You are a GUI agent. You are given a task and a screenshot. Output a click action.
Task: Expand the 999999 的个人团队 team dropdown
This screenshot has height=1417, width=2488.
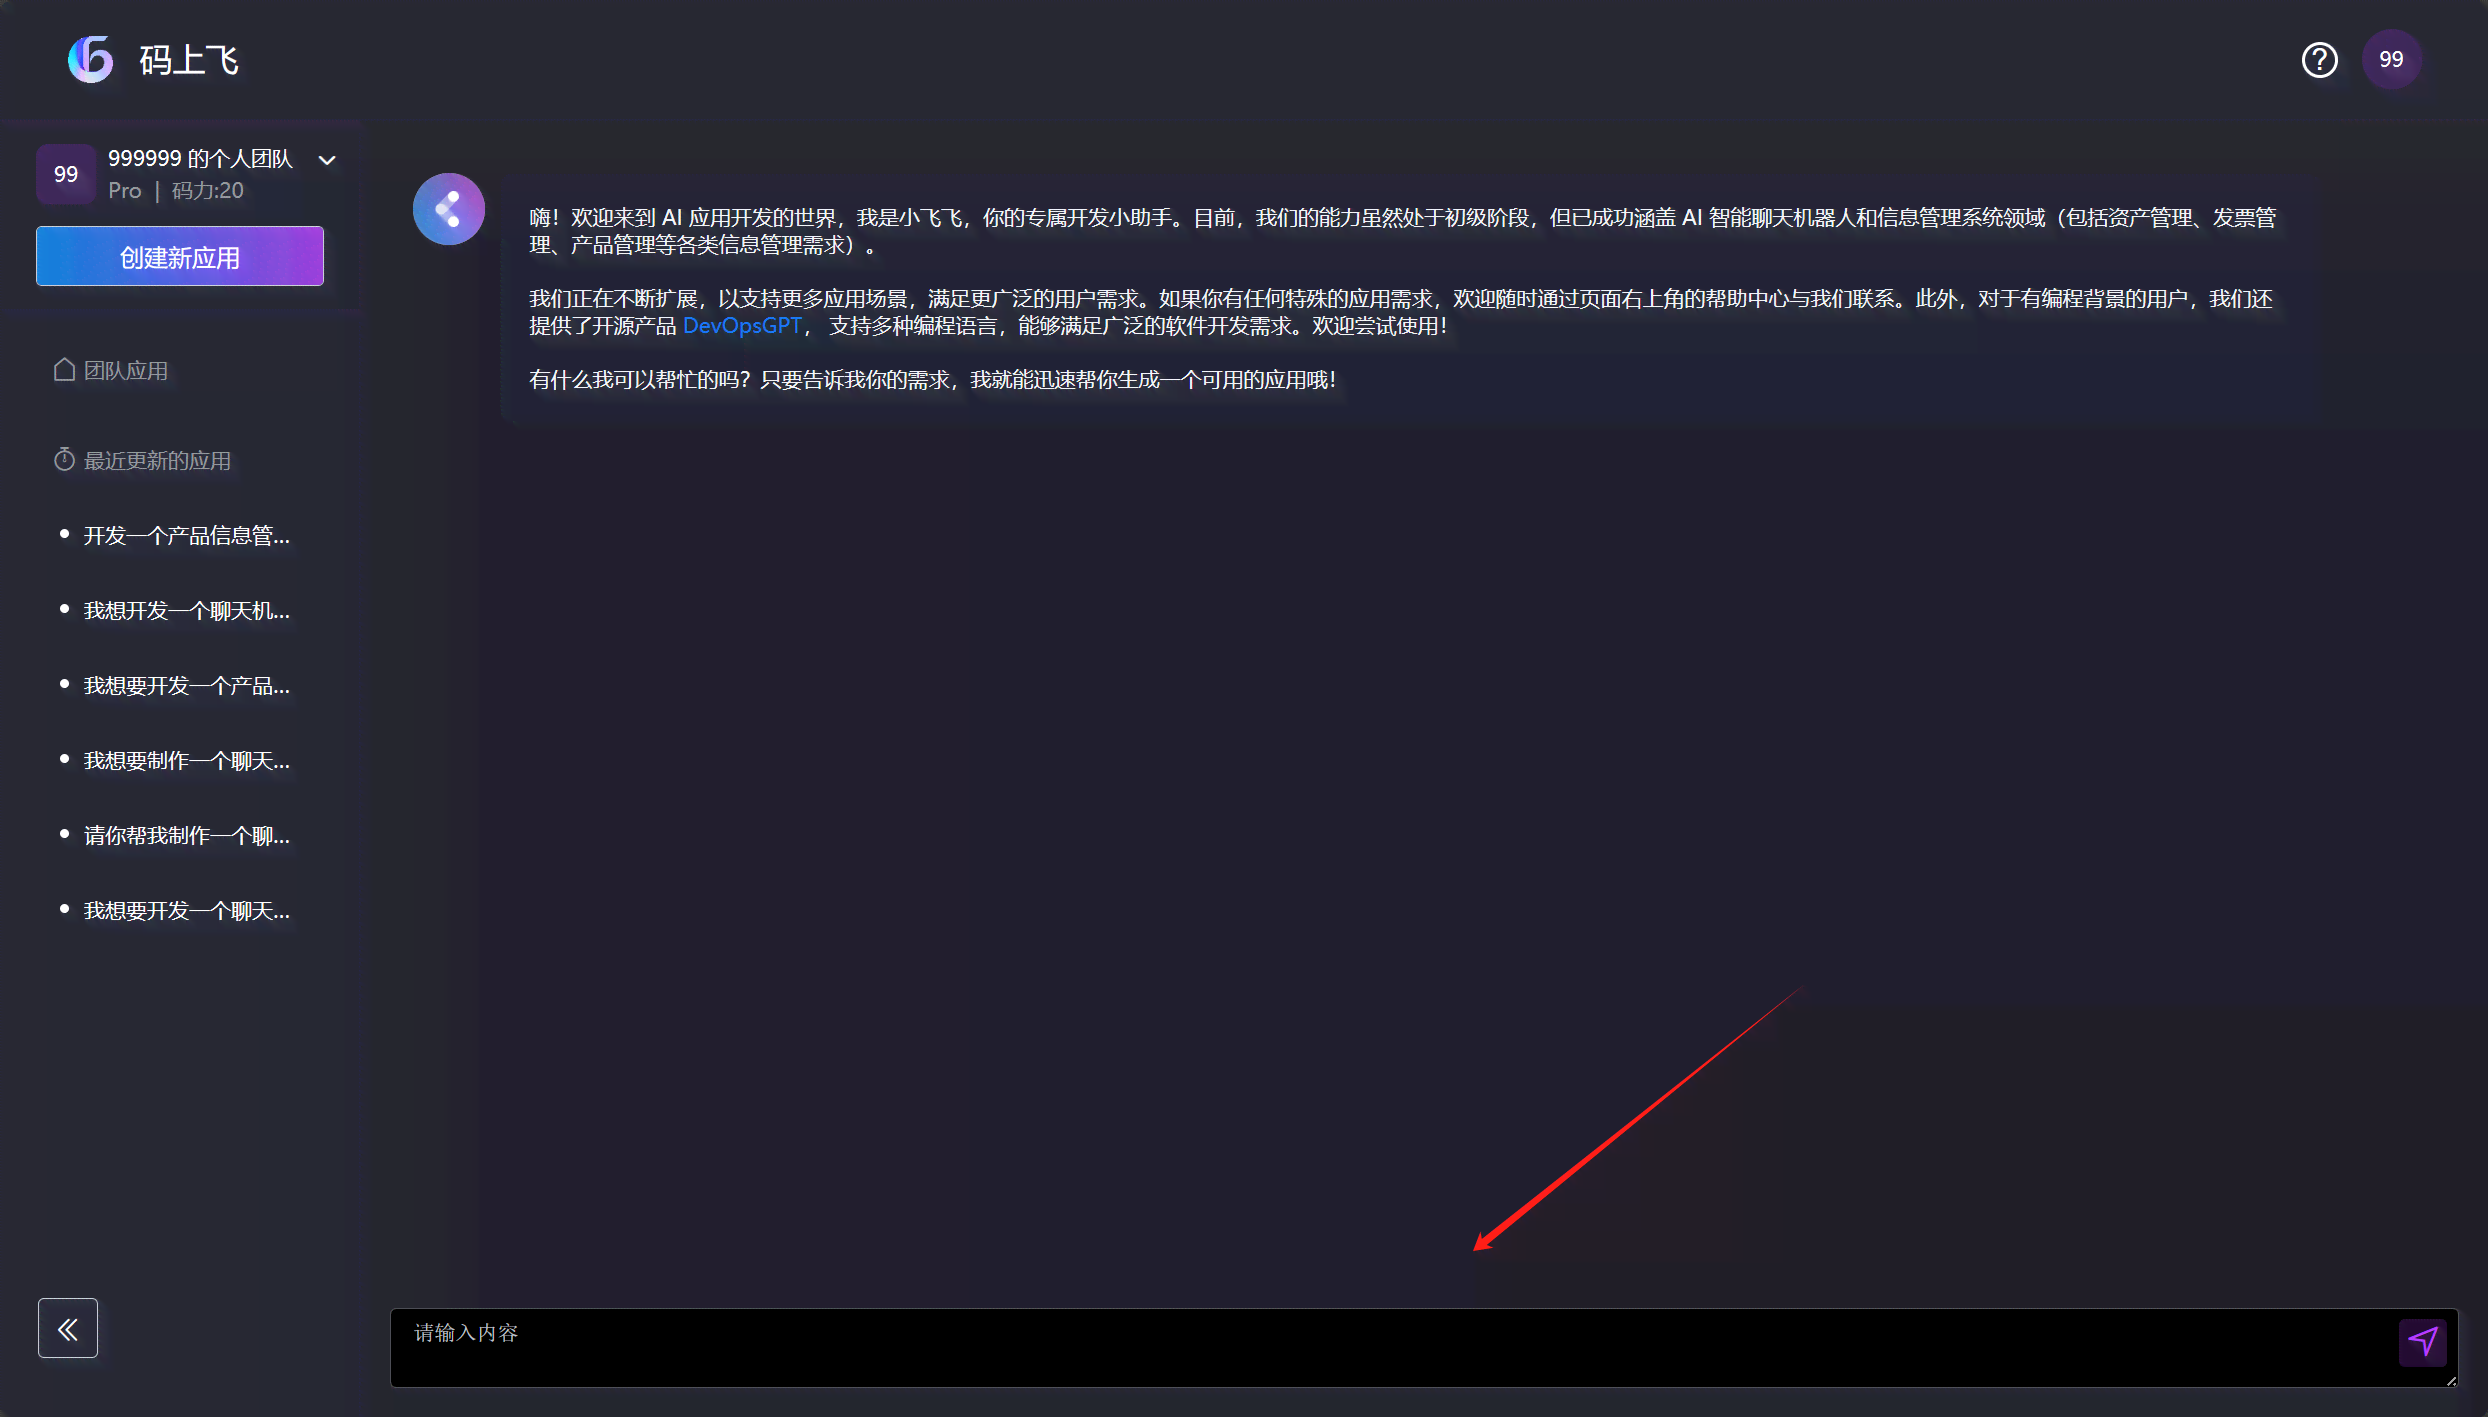pyautogui.click(x=327, y=160)
